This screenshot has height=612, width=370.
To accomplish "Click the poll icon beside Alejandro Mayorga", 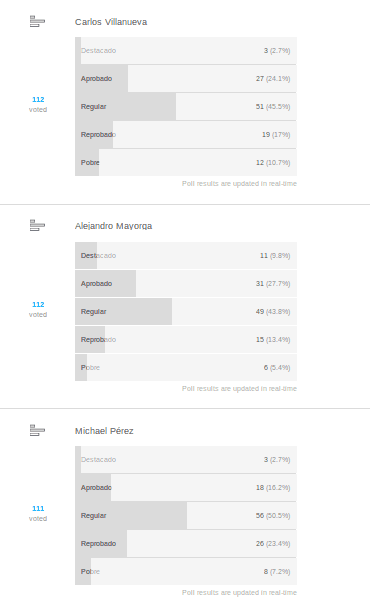I will pyautogui.click(x=37, y=225).
